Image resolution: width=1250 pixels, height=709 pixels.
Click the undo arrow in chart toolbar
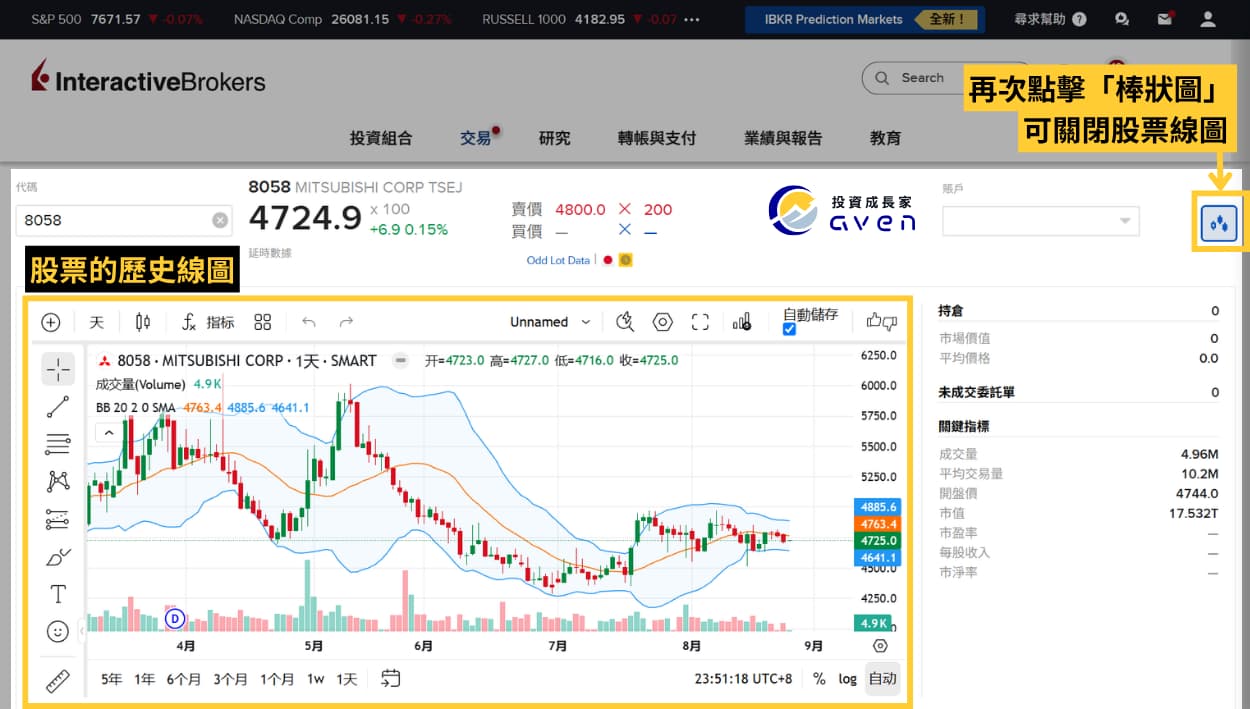(x=309, y=322)
